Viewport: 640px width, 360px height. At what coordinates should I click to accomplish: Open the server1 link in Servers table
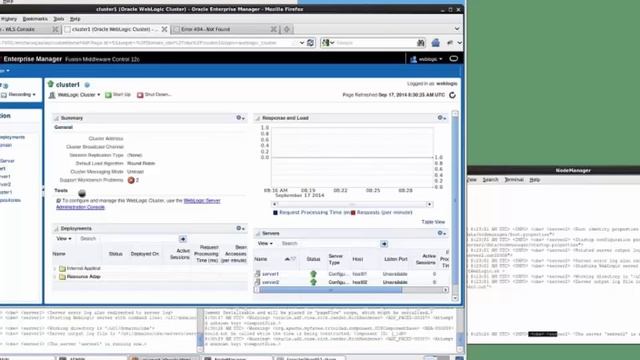pyautogui.click(x=270, y=274)
